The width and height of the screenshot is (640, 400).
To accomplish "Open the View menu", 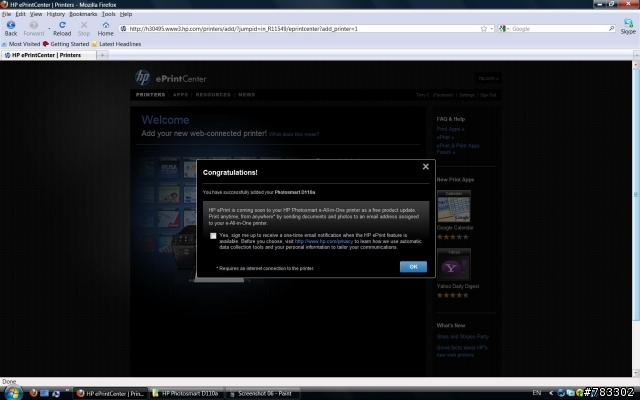I will (x=36, y=14).
